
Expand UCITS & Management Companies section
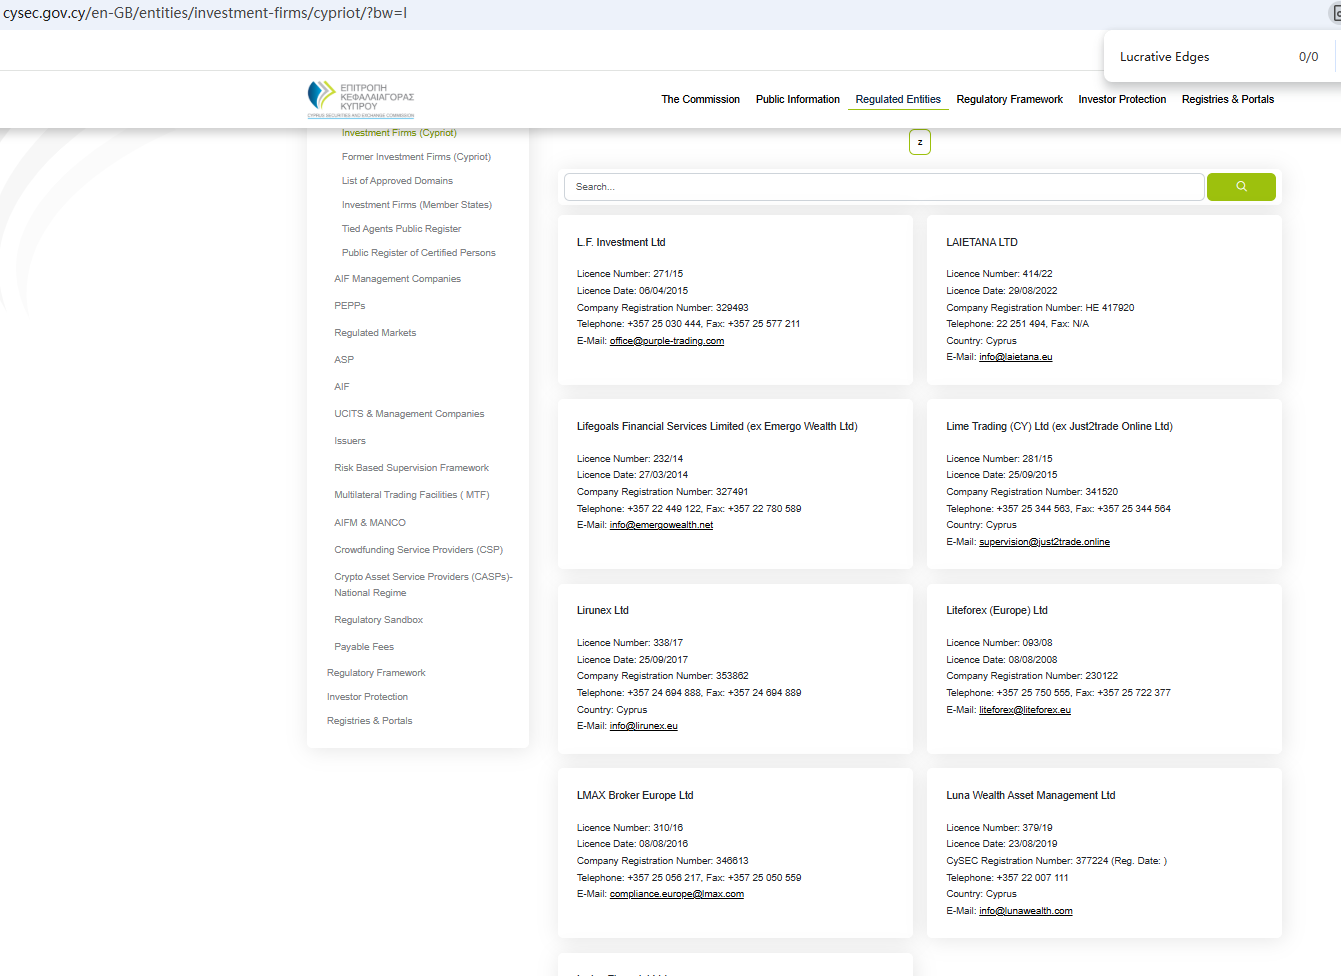409,414
